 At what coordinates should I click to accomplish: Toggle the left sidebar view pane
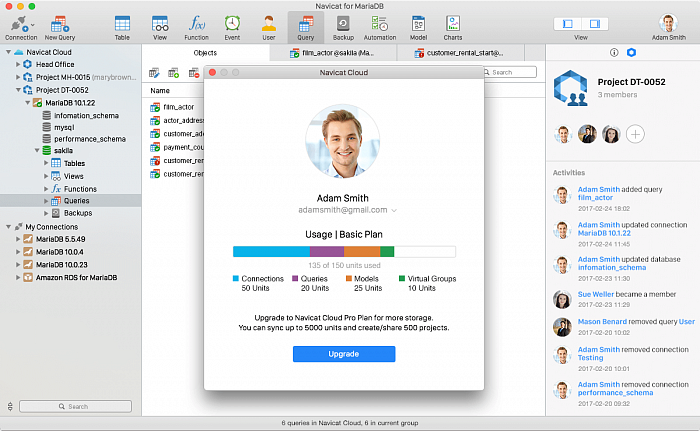point(569,23)
